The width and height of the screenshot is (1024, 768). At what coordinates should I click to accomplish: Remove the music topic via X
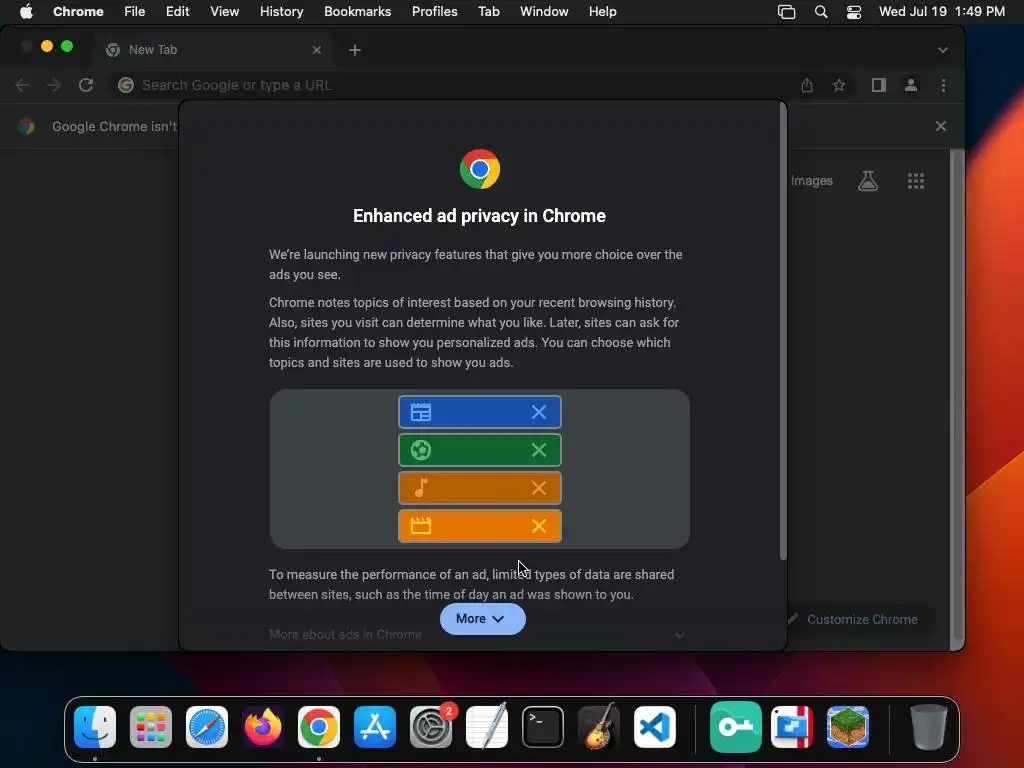(x=539, y=488)
